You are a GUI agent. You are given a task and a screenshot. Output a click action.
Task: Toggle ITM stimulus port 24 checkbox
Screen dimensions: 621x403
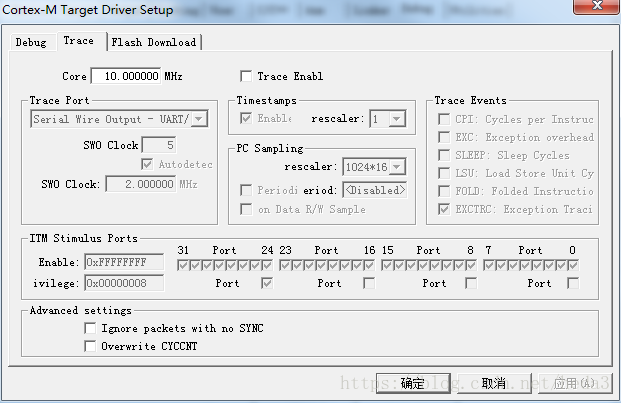[267, 265]
